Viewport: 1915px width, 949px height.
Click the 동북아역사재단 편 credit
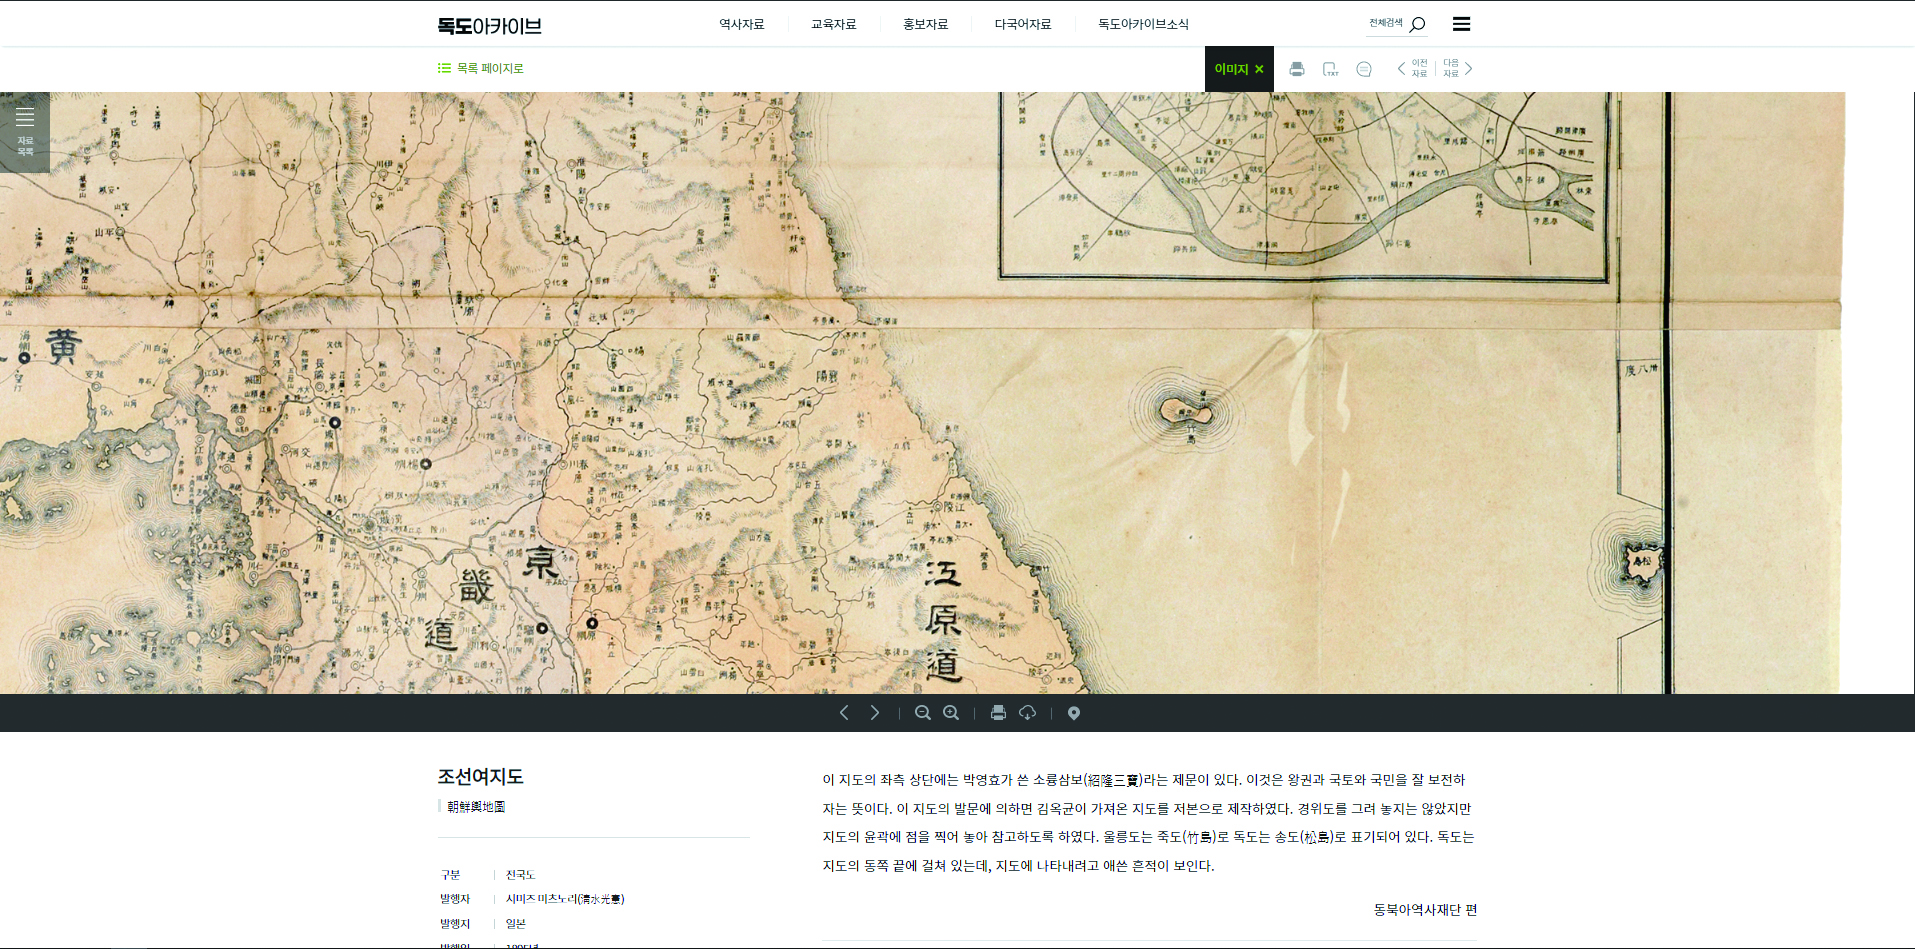click(x=1425, y=910)
